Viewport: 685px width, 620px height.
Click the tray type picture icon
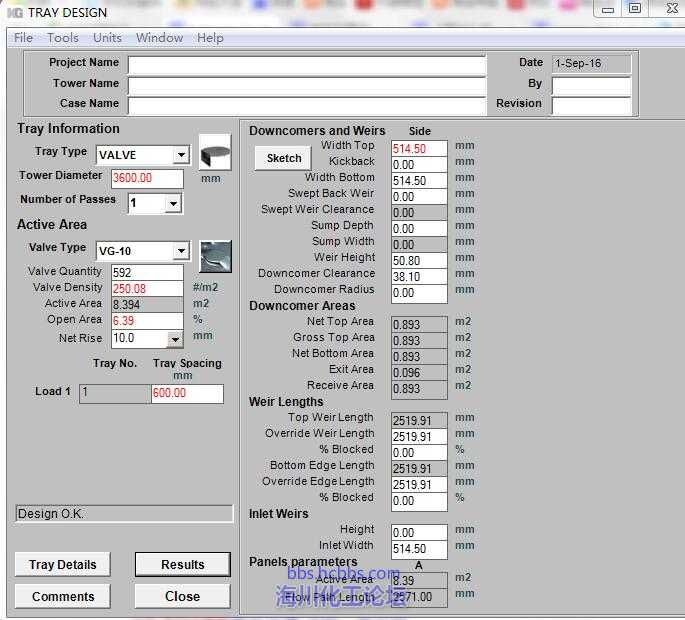[215, 152]
